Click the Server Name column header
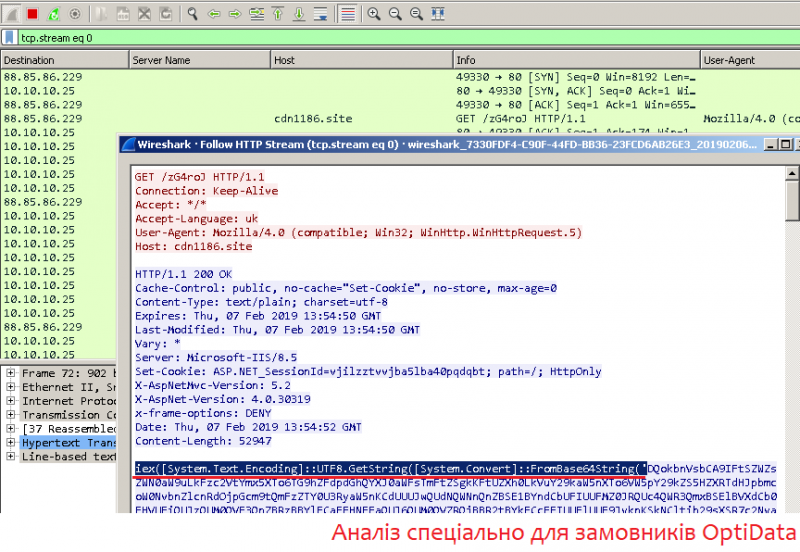This screenshot has width=800, height=552. pos(160,60)
